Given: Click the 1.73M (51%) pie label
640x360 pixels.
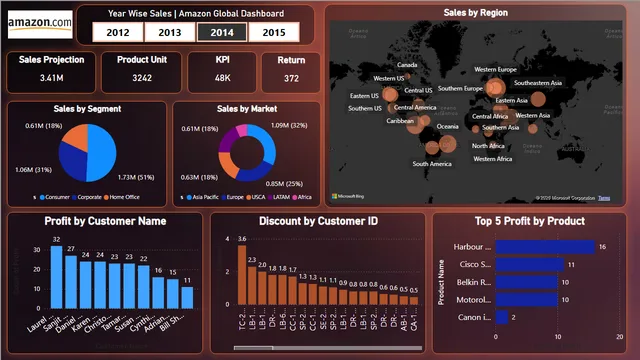Looking at the screenshot, I should click(136, 177).
